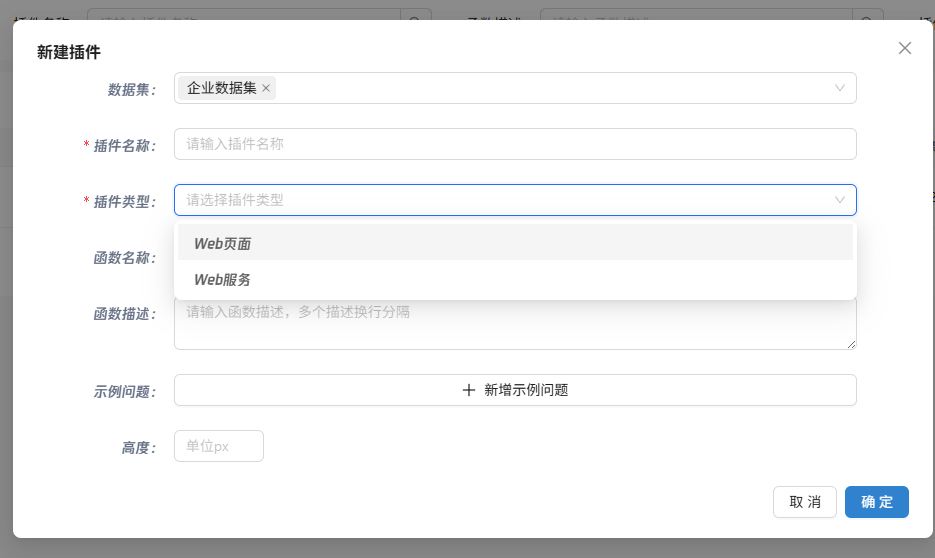This screenshot has width=935, height=558.
Task: Focus the 函数描述 text area
Action: [515, 323]
